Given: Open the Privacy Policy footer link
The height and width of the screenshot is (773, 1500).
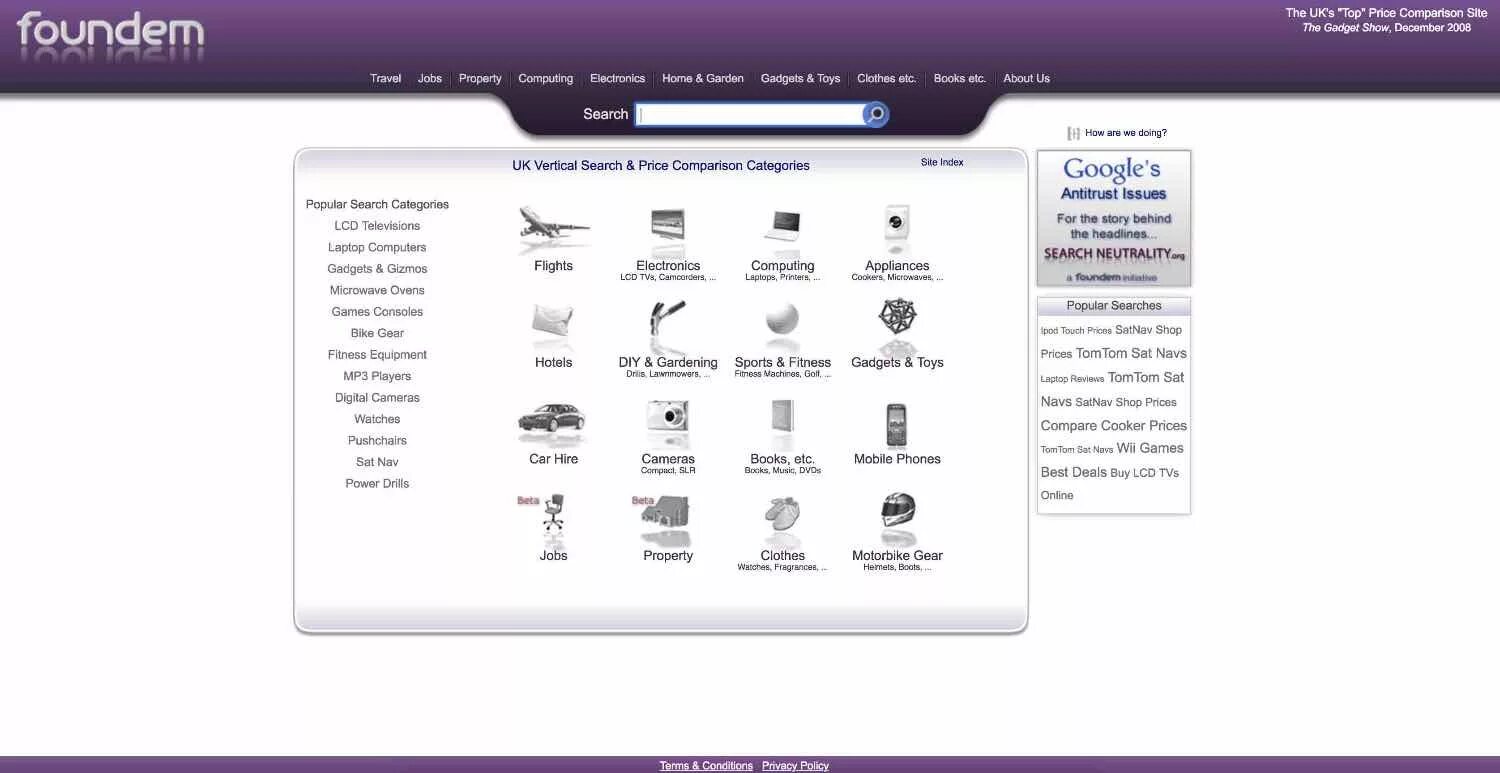Looking at the screenshot, I should tap(795, 766).
